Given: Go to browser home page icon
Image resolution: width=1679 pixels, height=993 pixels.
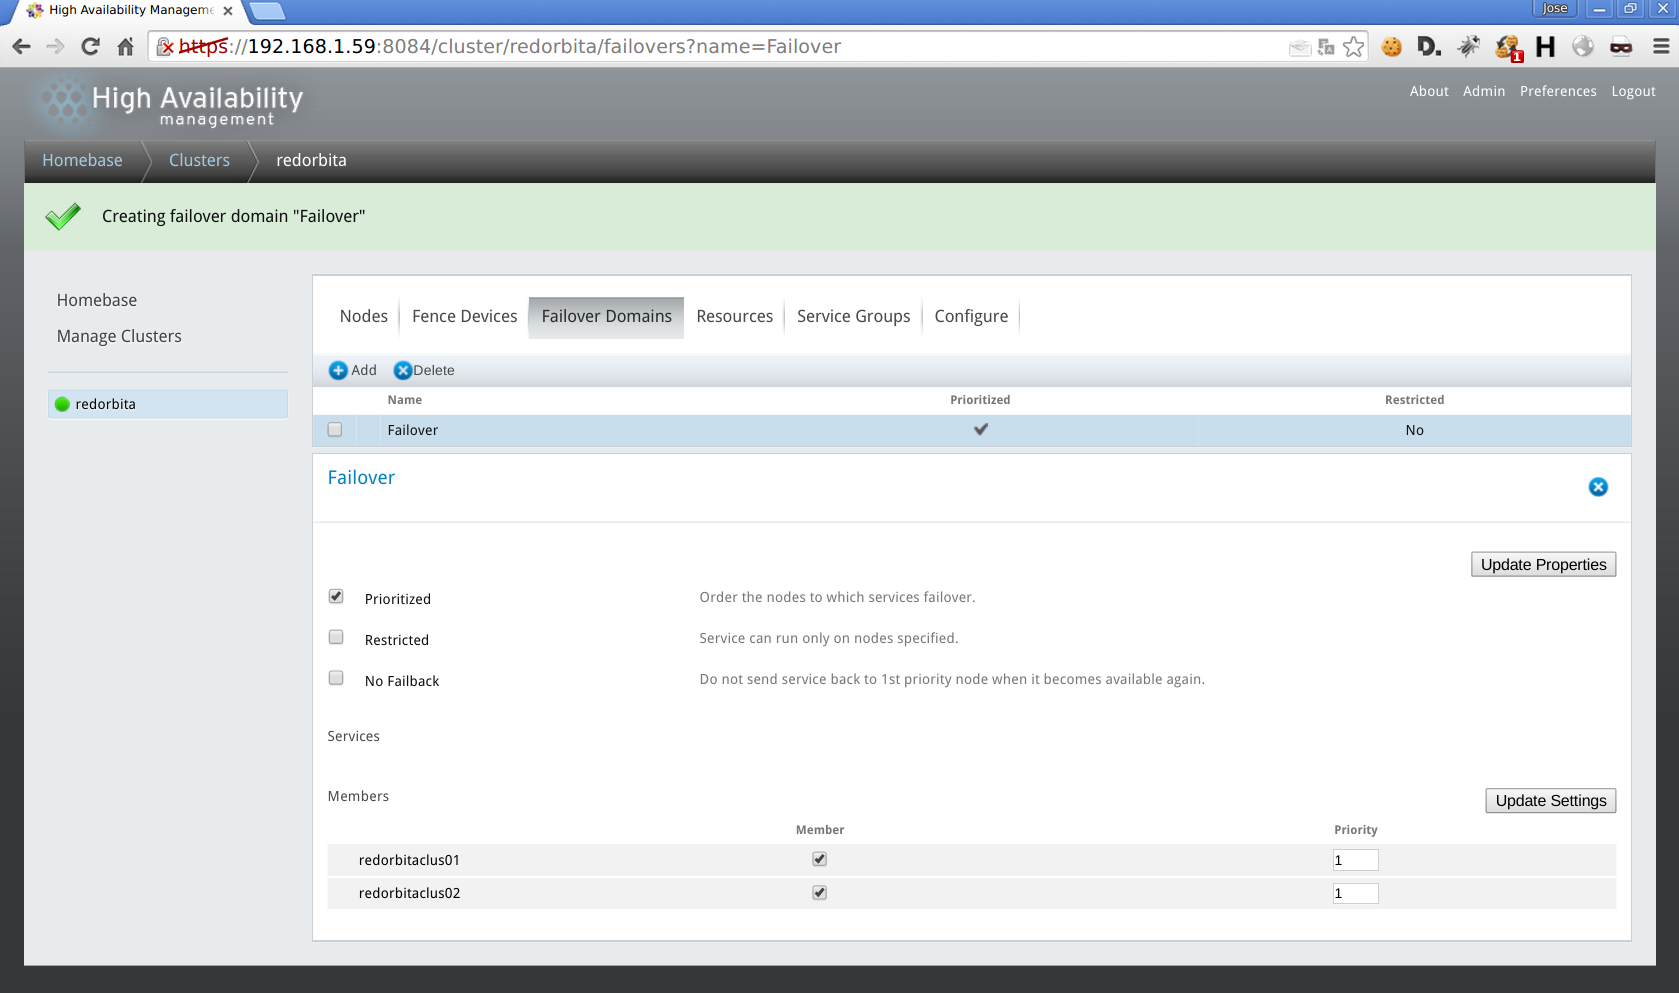Looking at the screenshot, I should pos(125,47).
